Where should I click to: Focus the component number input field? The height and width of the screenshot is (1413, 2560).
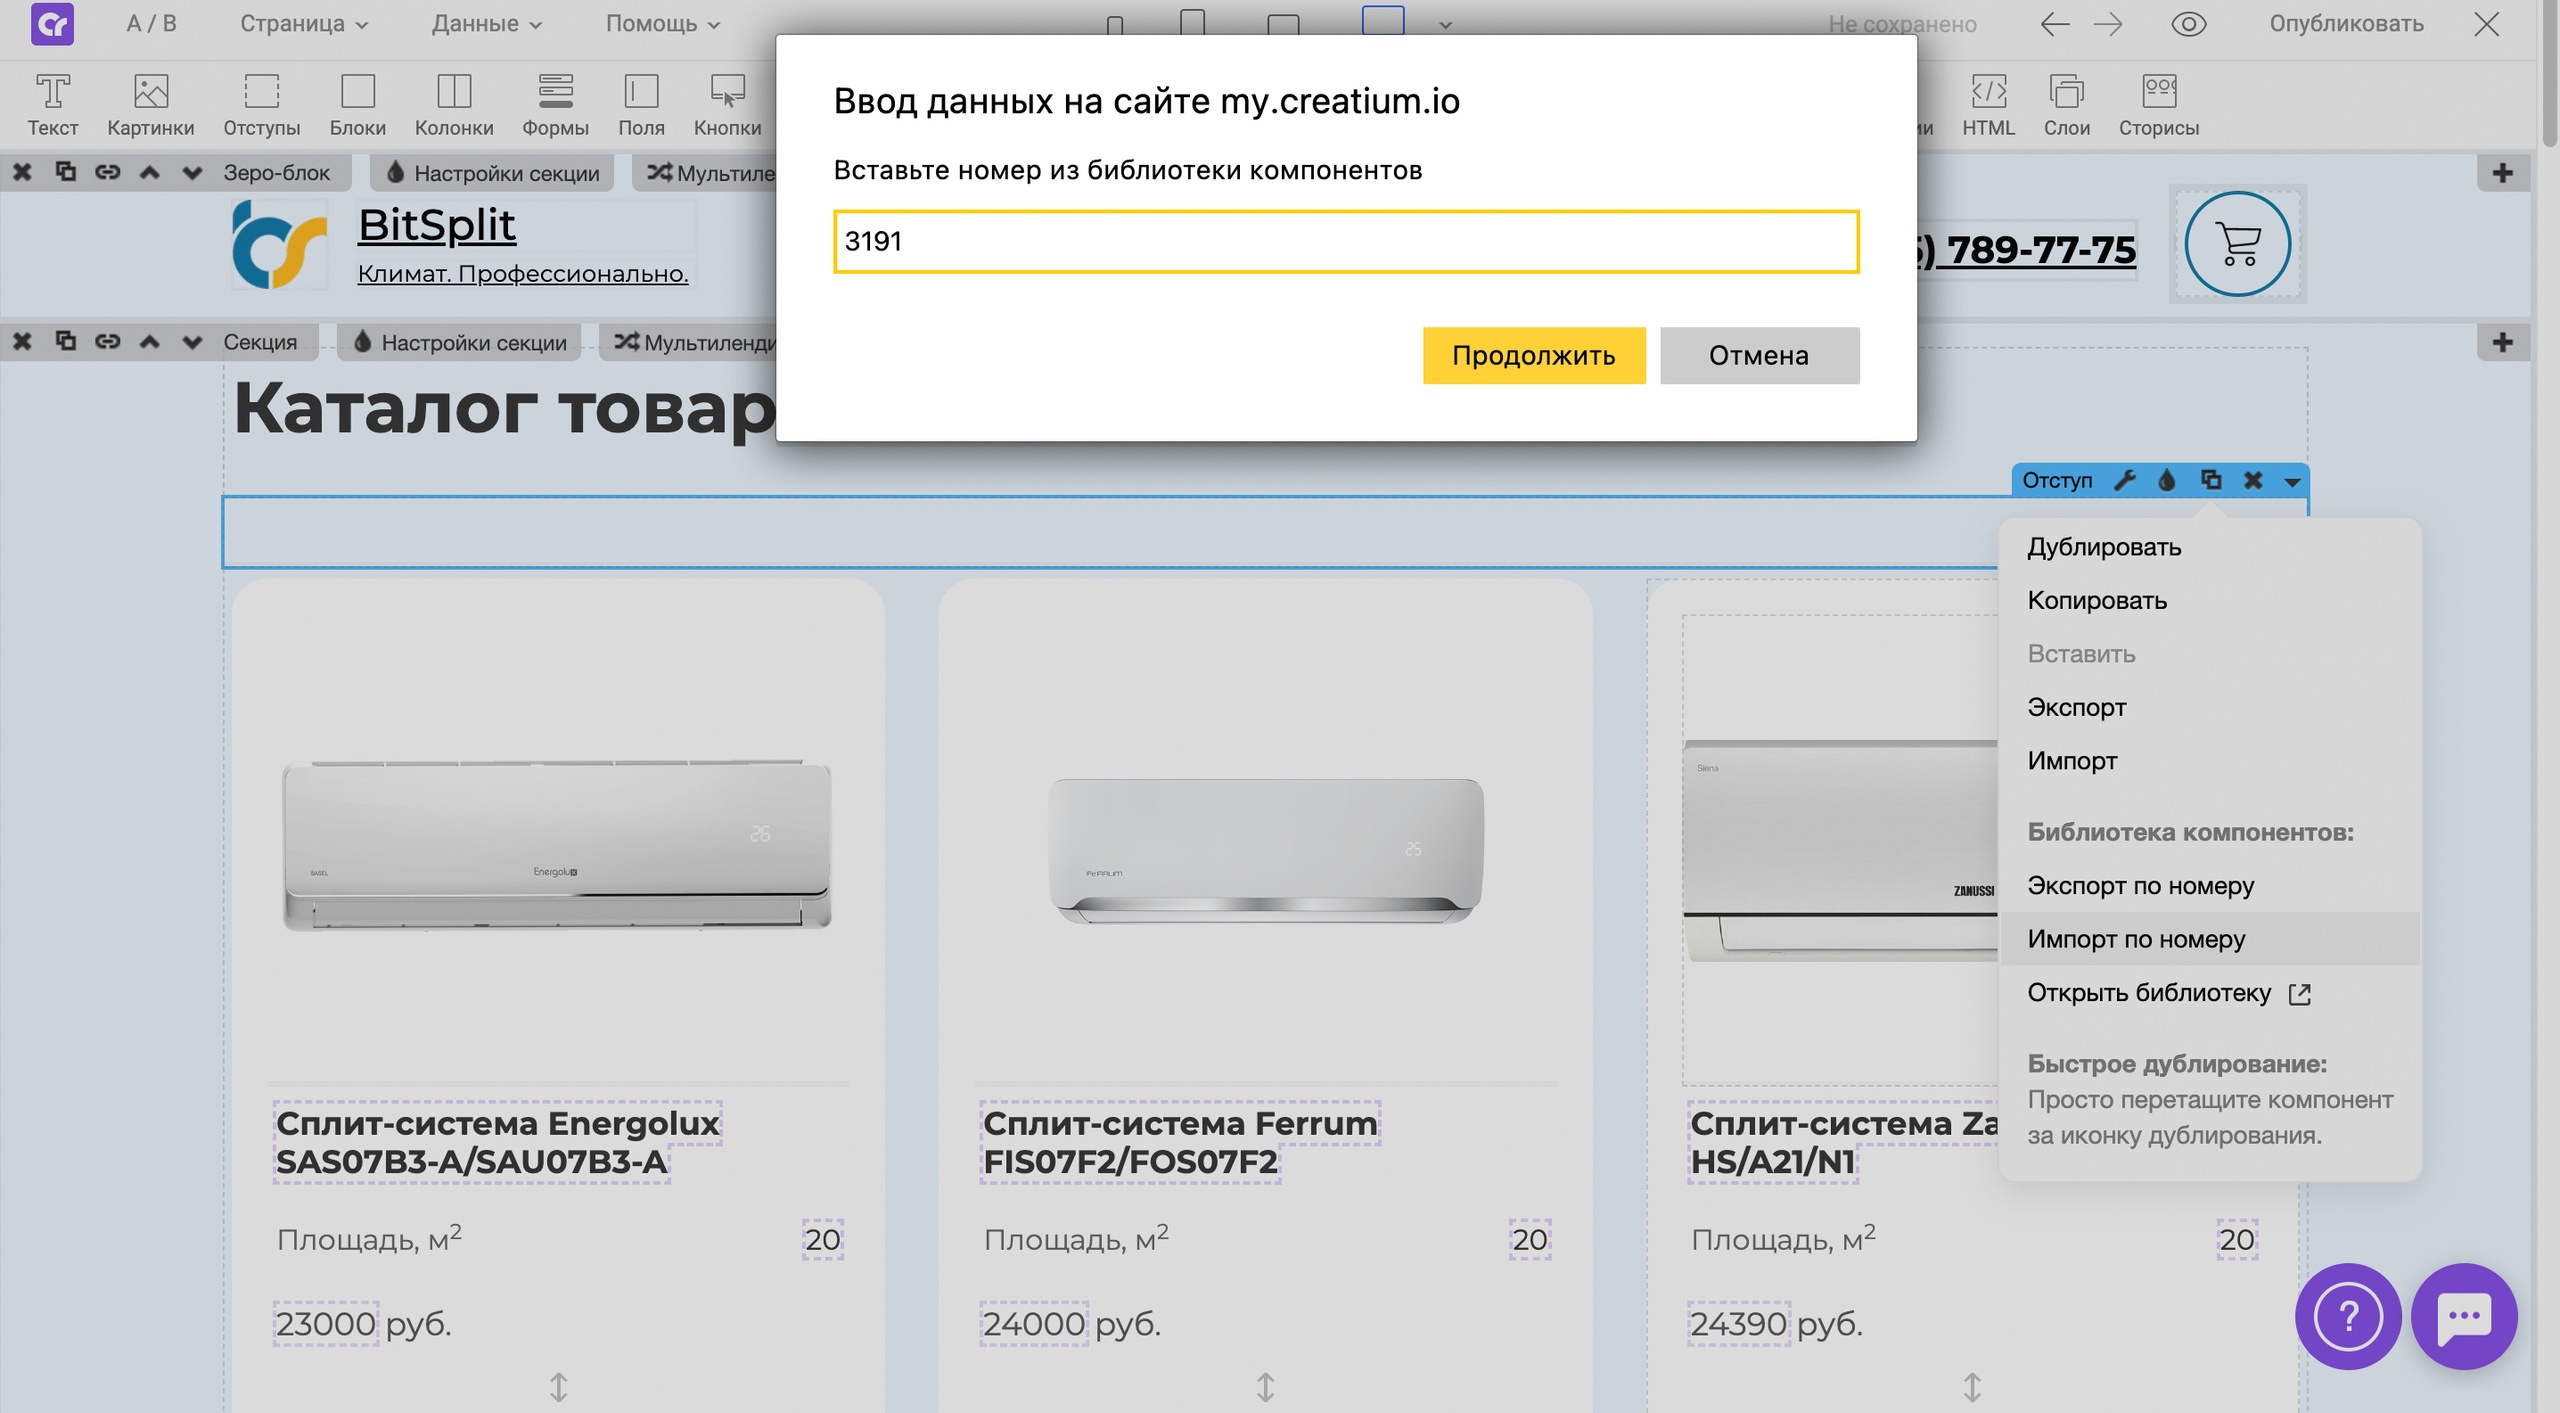tap(1346, 241)
